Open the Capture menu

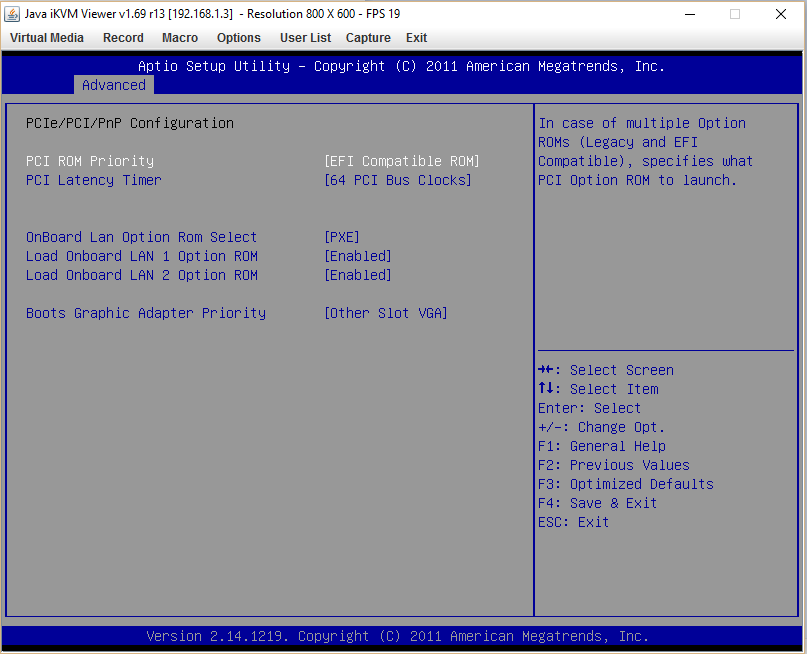click(x=368, y=38)
